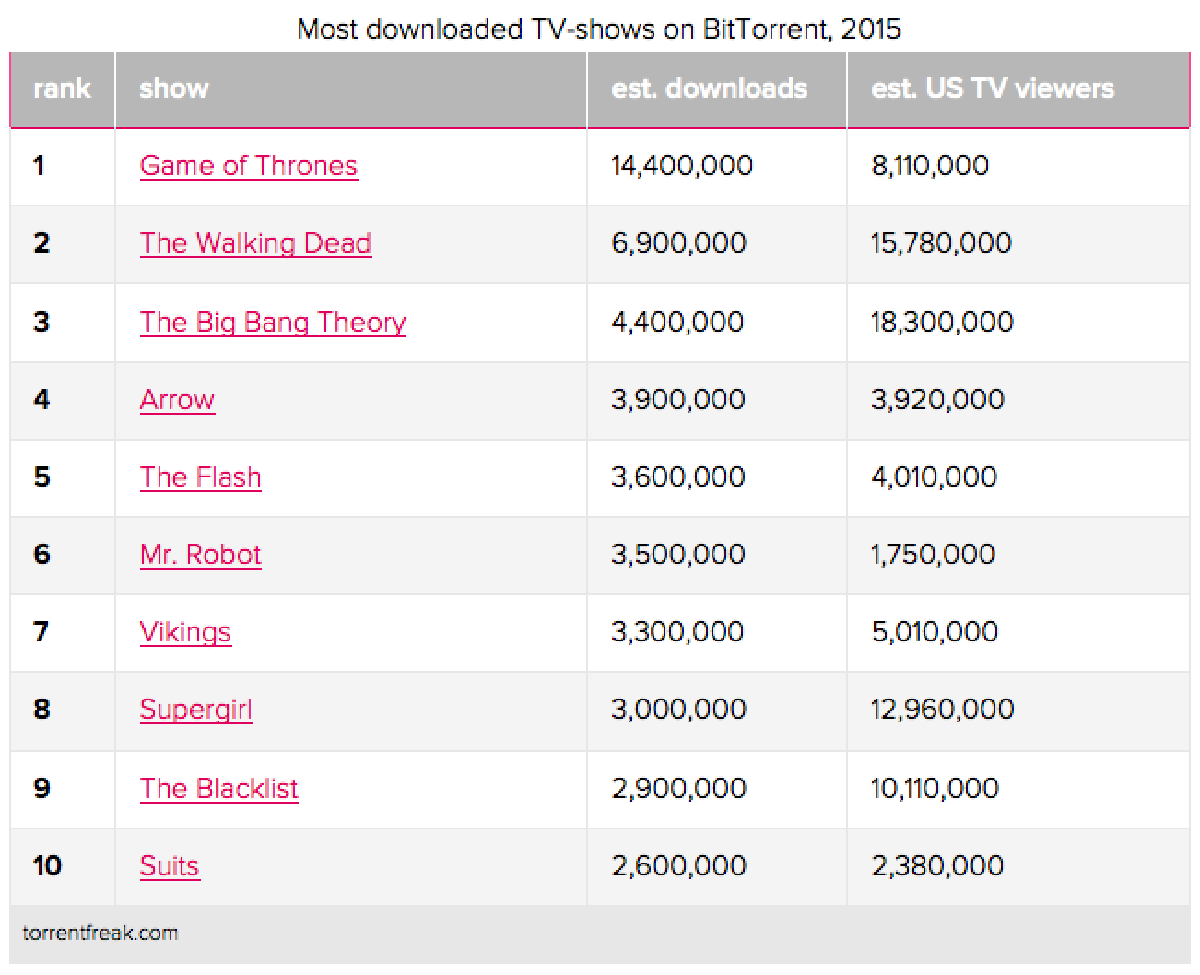The height and width of the screenshot is (975, 1200).
Task: Open The Flash link
Action: [201, 477]
